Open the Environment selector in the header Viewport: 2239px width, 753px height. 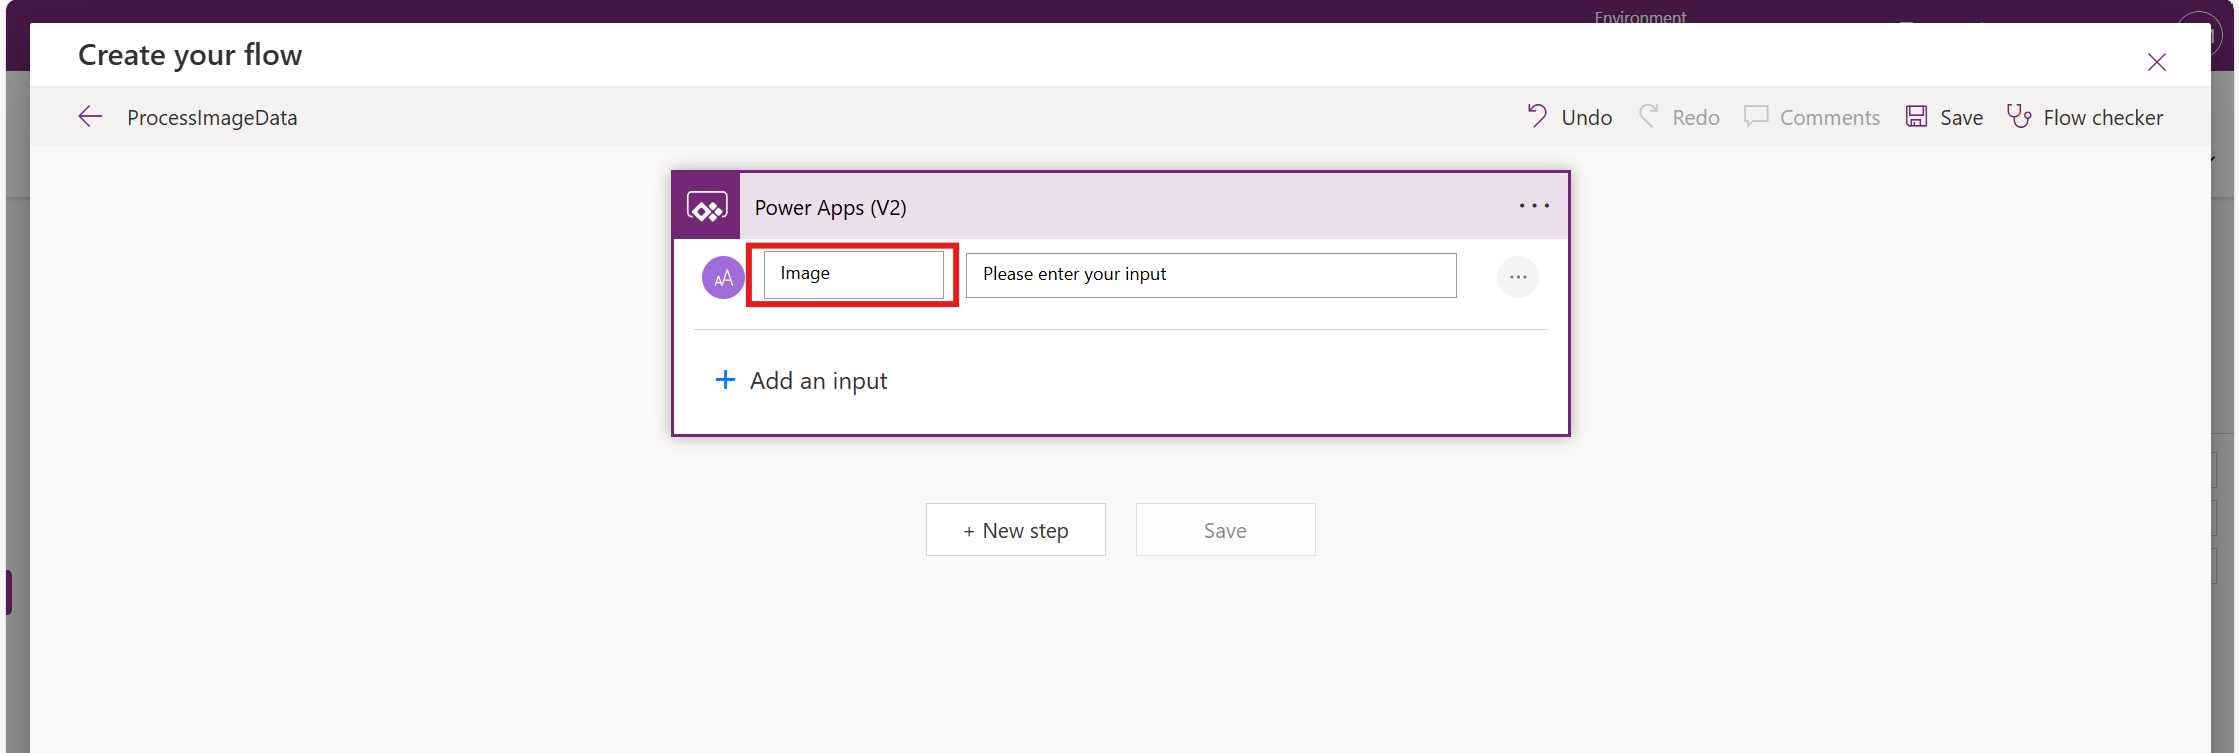point(1639,17)
